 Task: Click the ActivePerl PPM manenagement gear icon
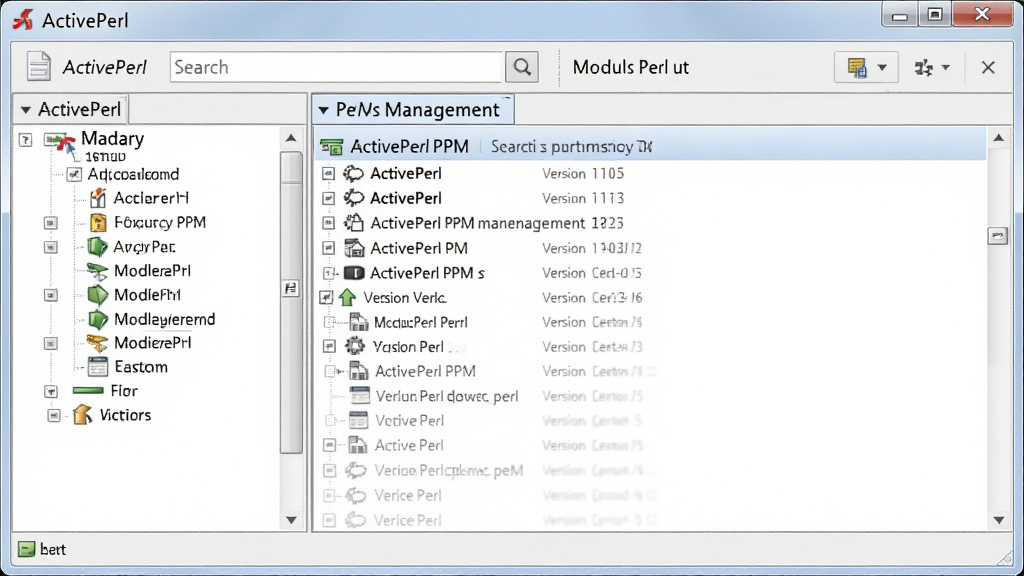point(354,223)
